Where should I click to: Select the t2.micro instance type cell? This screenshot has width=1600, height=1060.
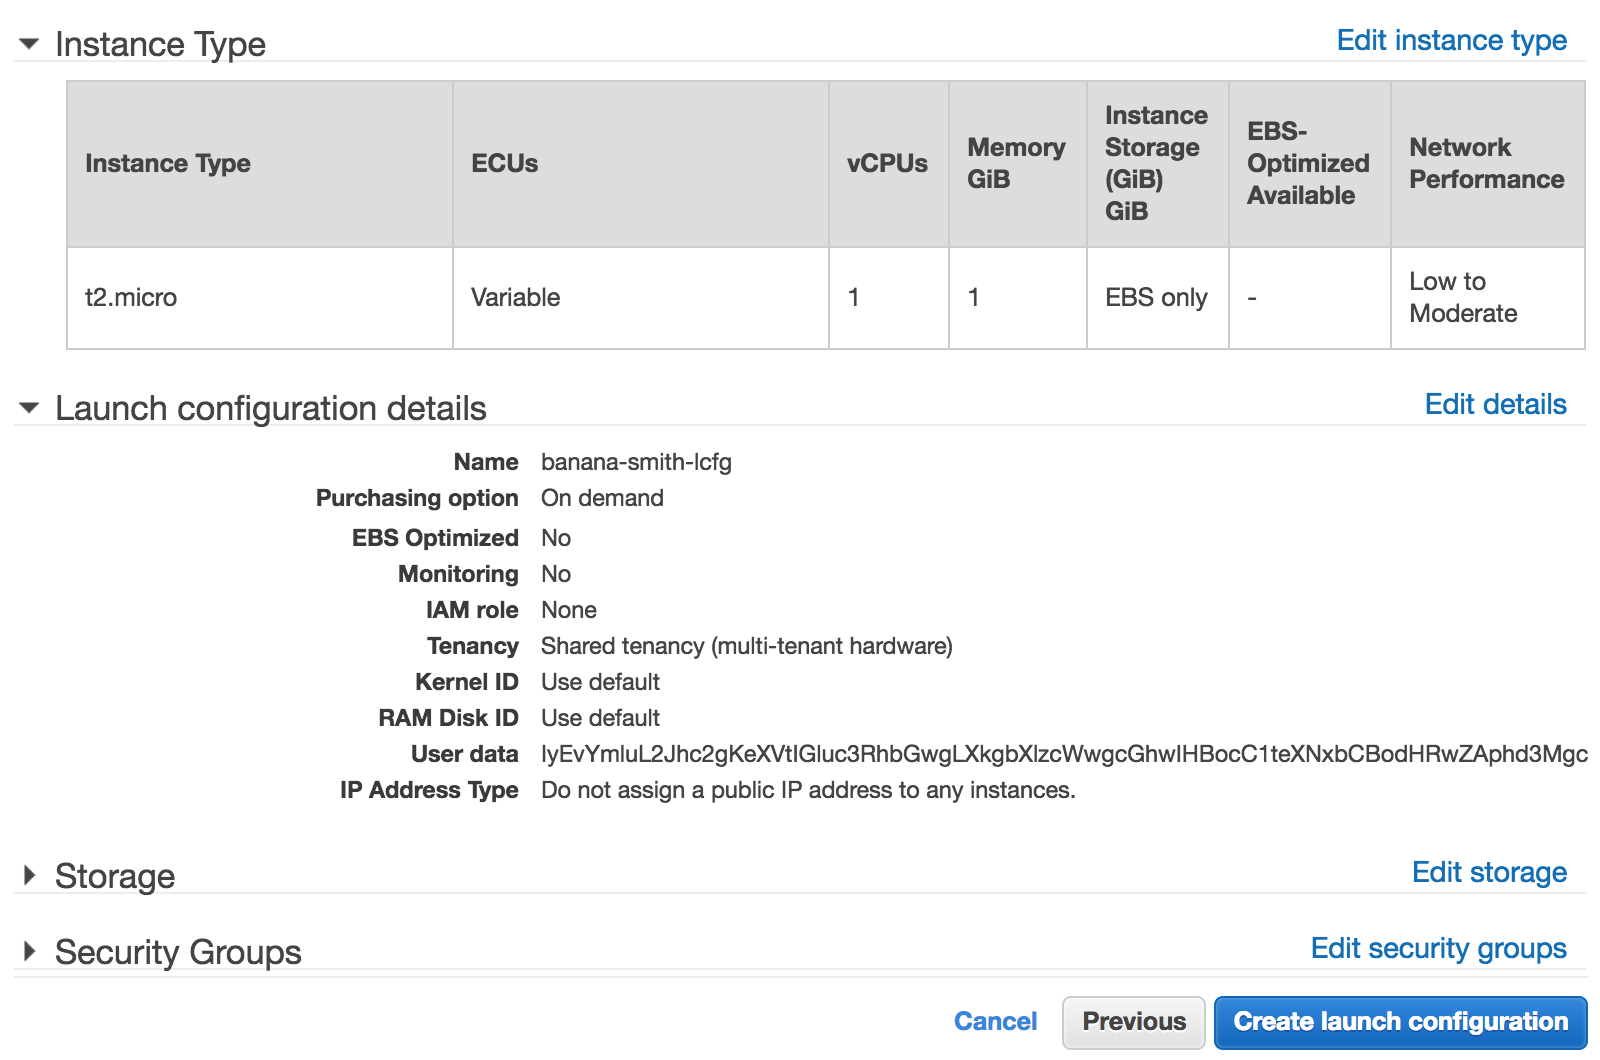pos(260,298)
